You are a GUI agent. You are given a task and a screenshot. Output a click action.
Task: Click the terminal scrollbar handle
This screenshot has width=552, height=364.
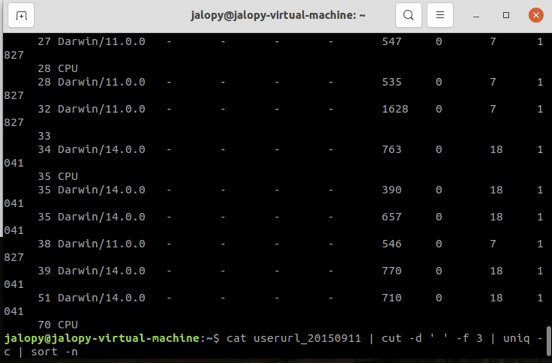click(548, 341)
